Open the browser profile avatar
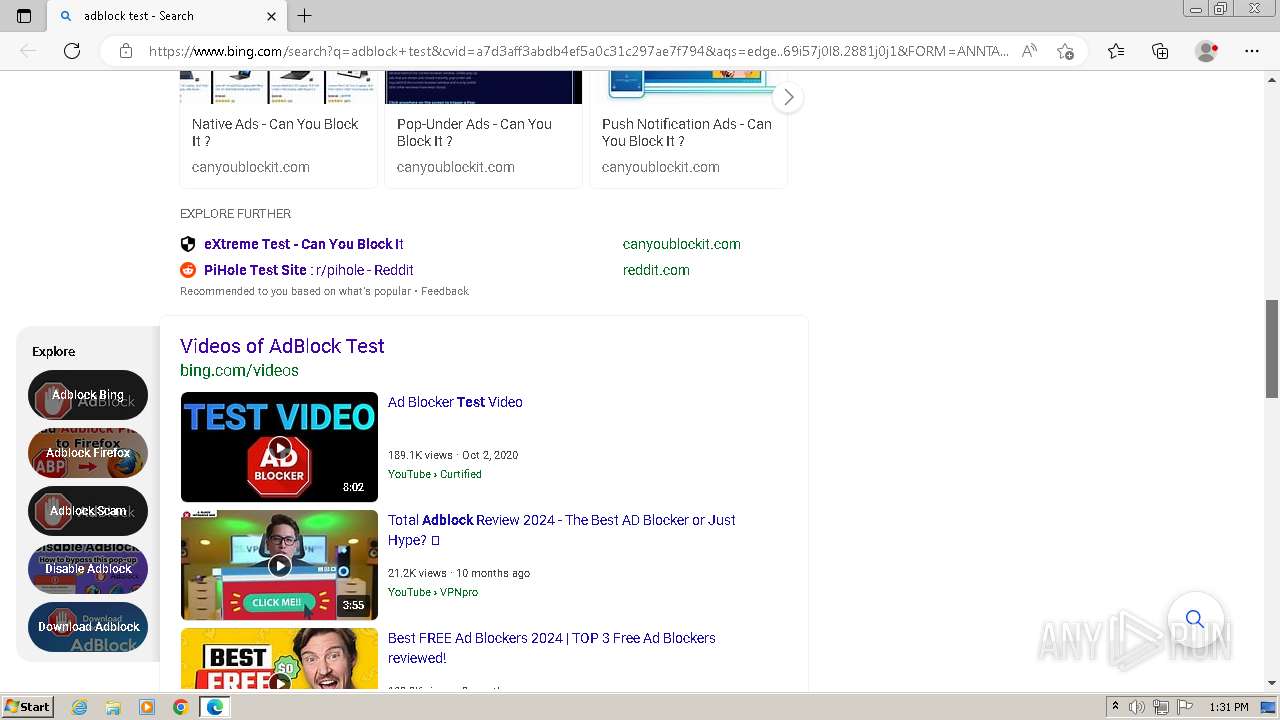 (1207, 51)
